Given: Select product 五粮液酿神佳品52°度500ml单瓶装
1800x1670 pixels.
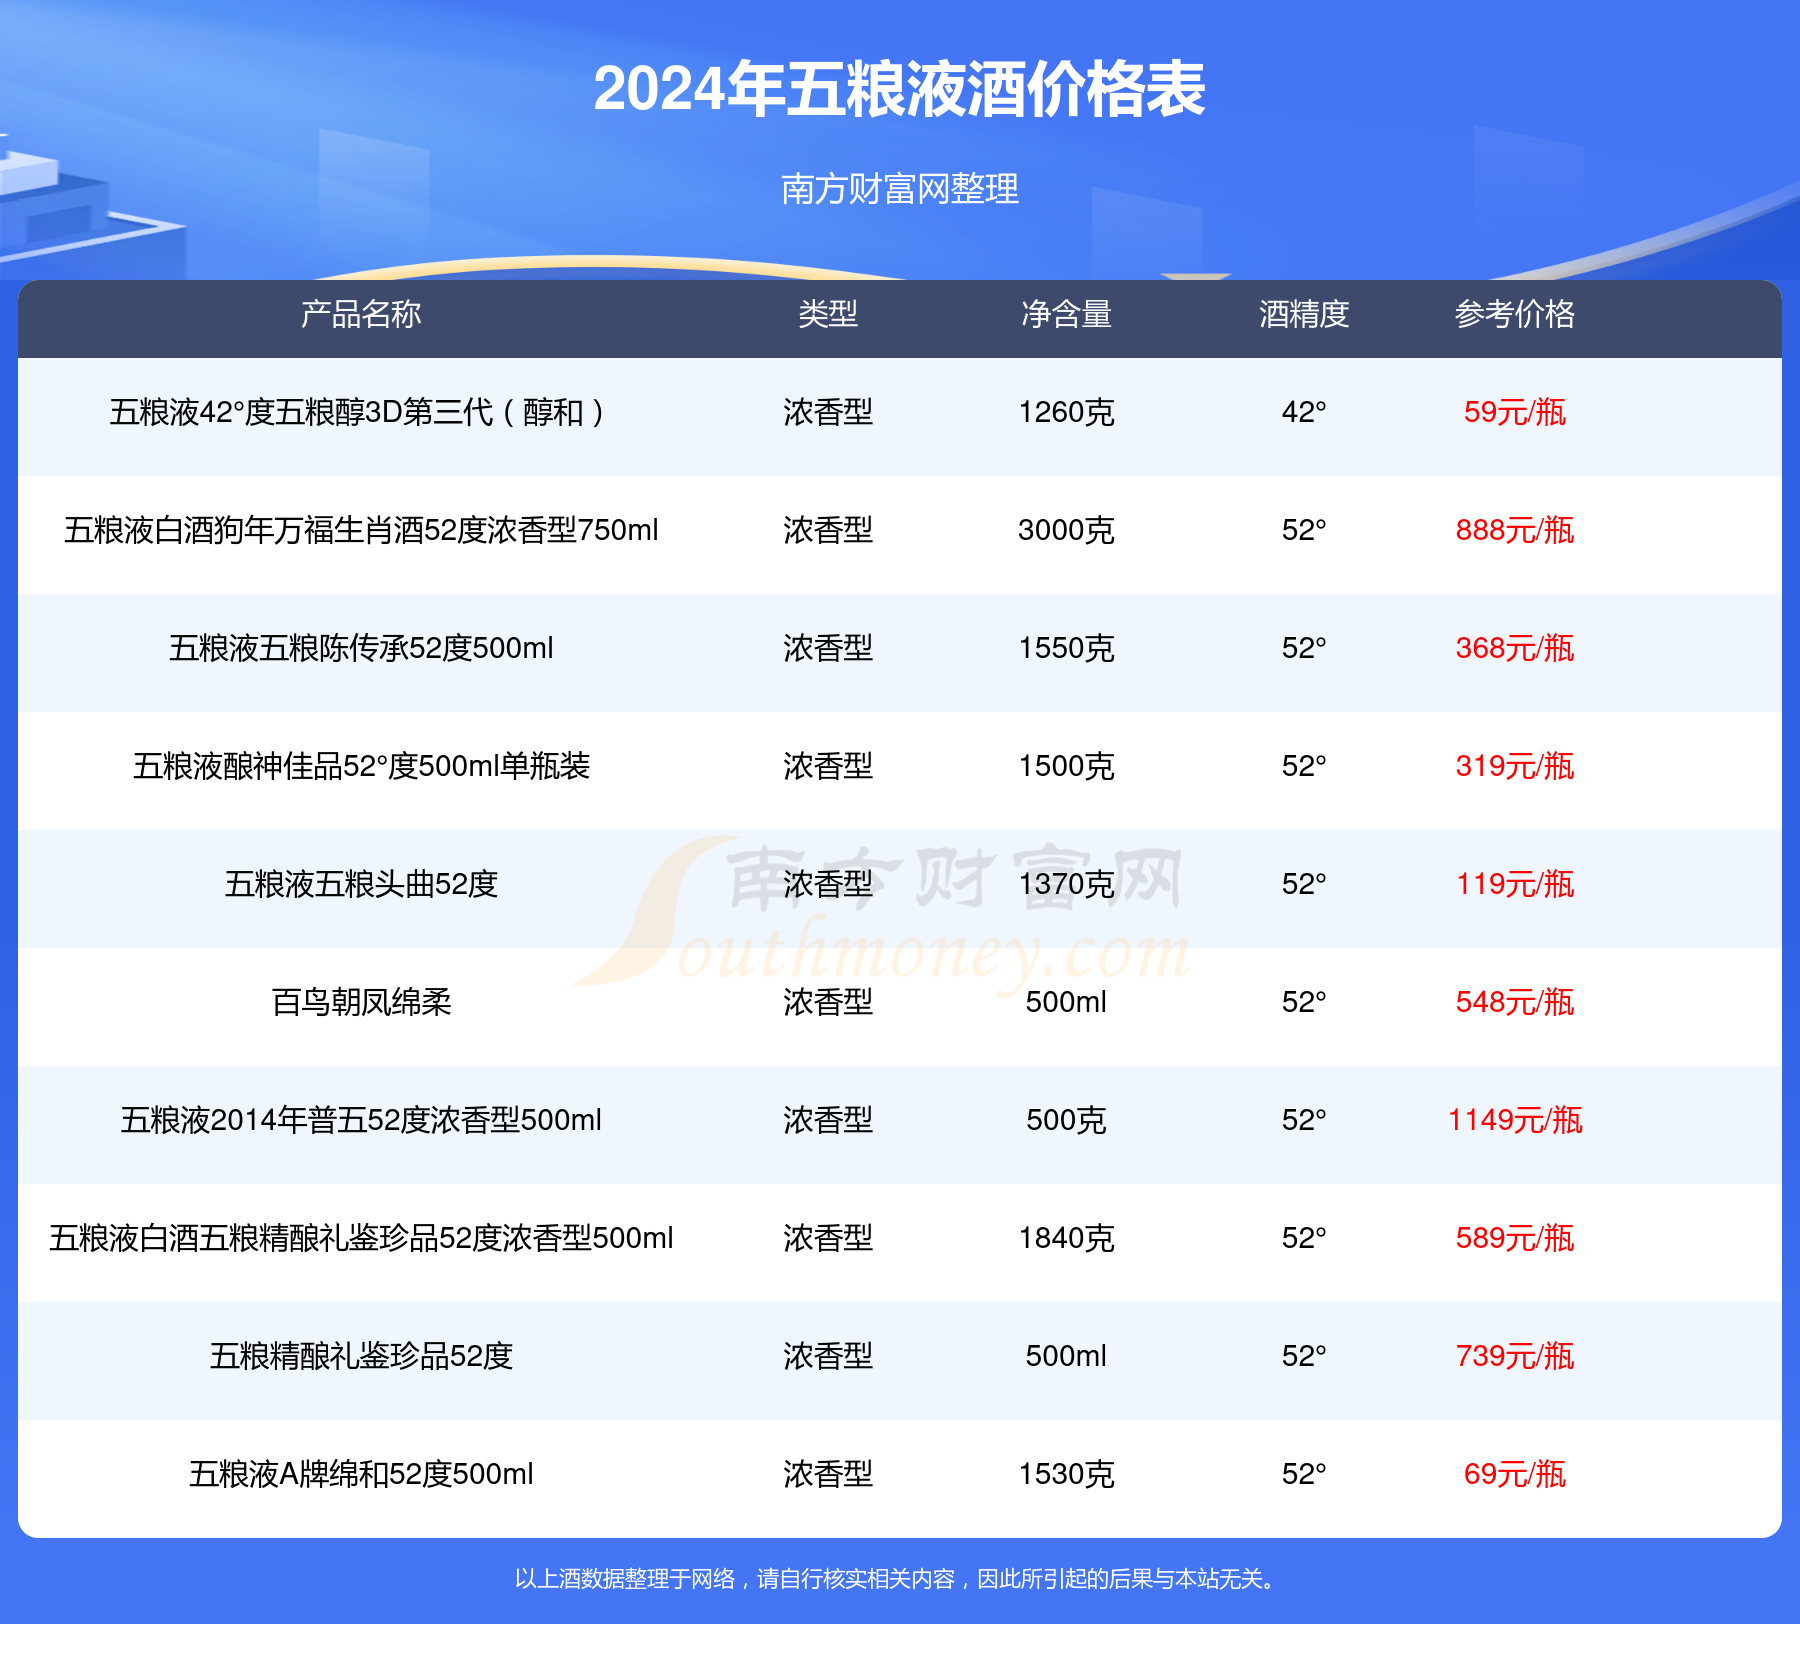Looking at the screenshot, I should [x=361, y=766].
